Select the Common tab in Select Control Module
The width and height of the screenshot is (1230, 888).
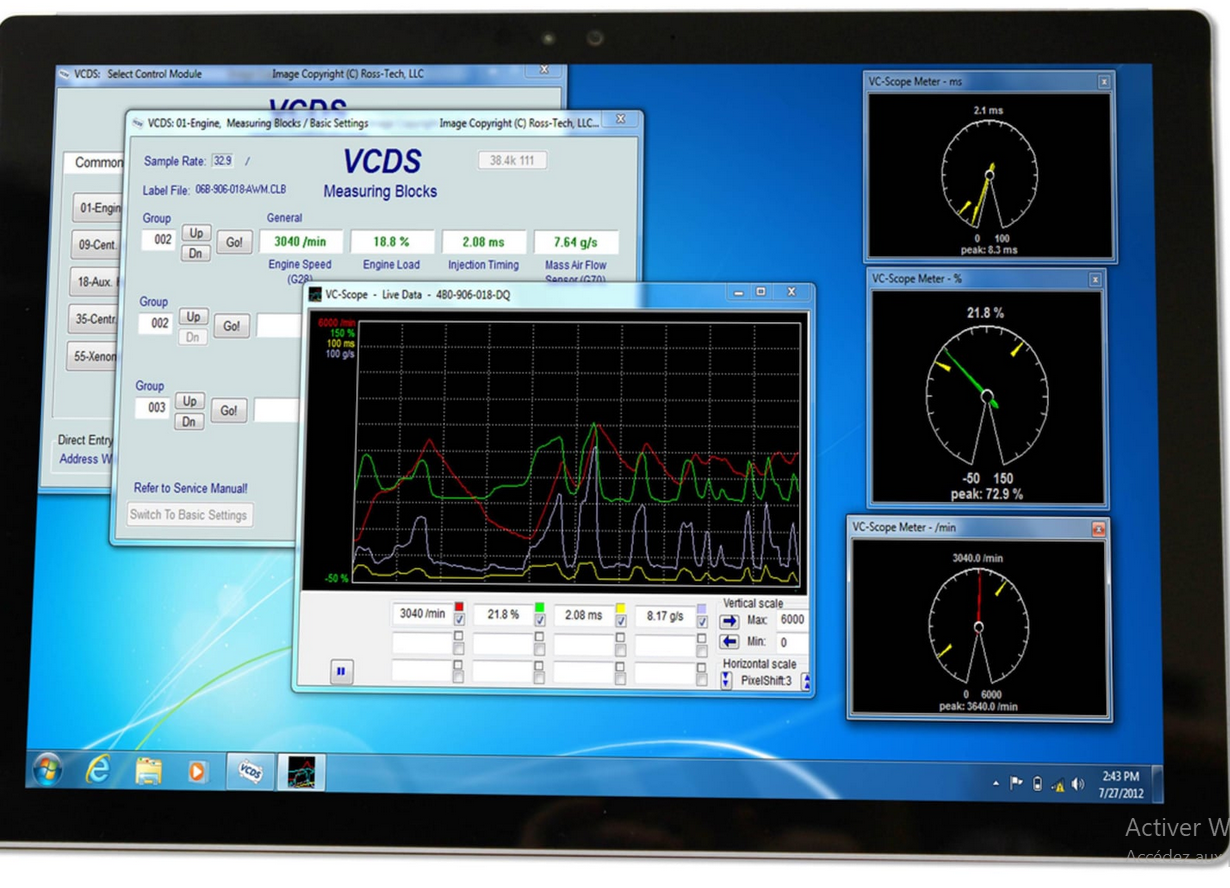click(97, 163)
